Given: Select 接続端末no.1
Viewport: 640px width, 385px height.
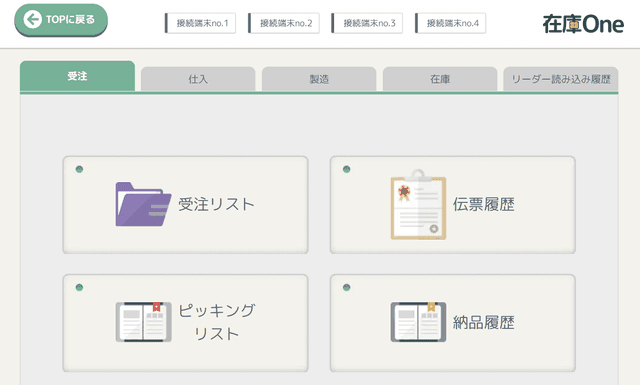Looking at the screenshot, I should [200, 23].
